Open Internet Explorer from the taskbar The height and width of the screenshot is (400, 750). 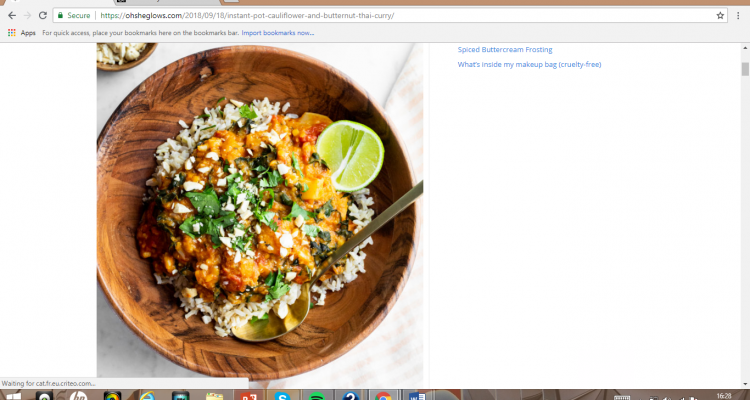tap(147, 395)
